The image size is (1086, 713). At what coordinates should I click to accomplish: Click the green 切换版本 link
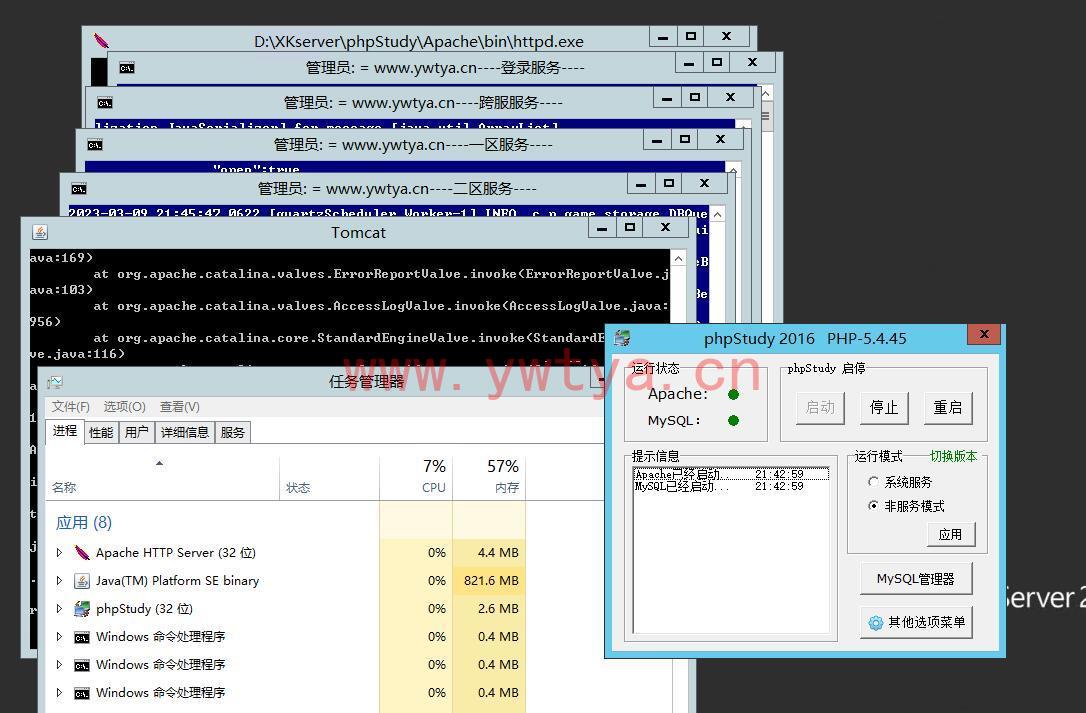[x=954, y=456]
